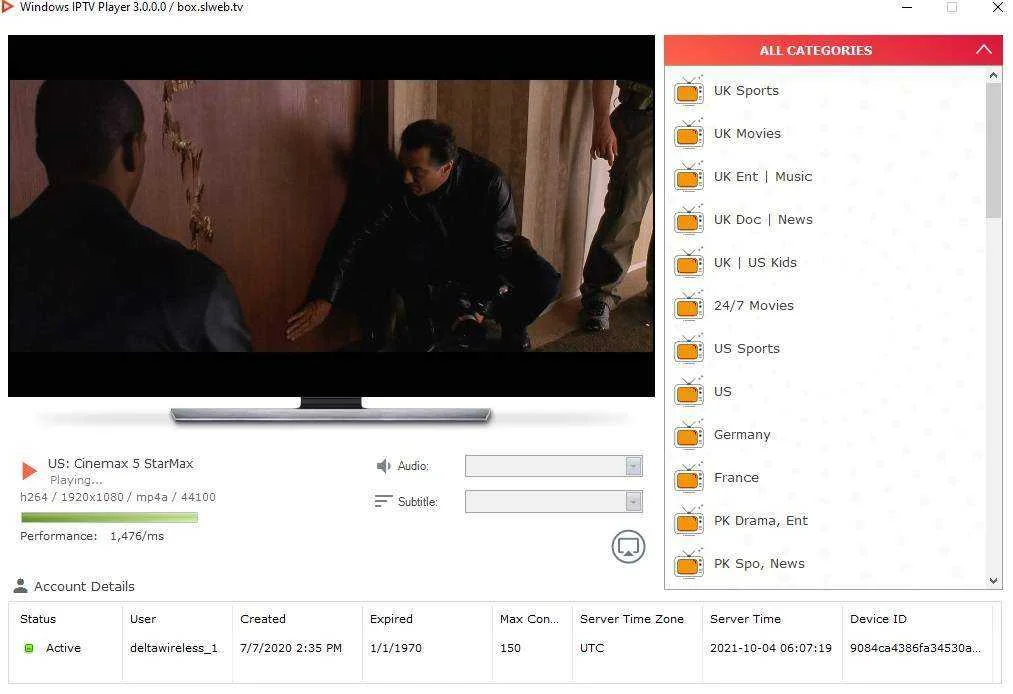This screenshot has width=1013, height=694.
Task: Click the 2021-10-04 06:07:19 server time
Action: 770,648
